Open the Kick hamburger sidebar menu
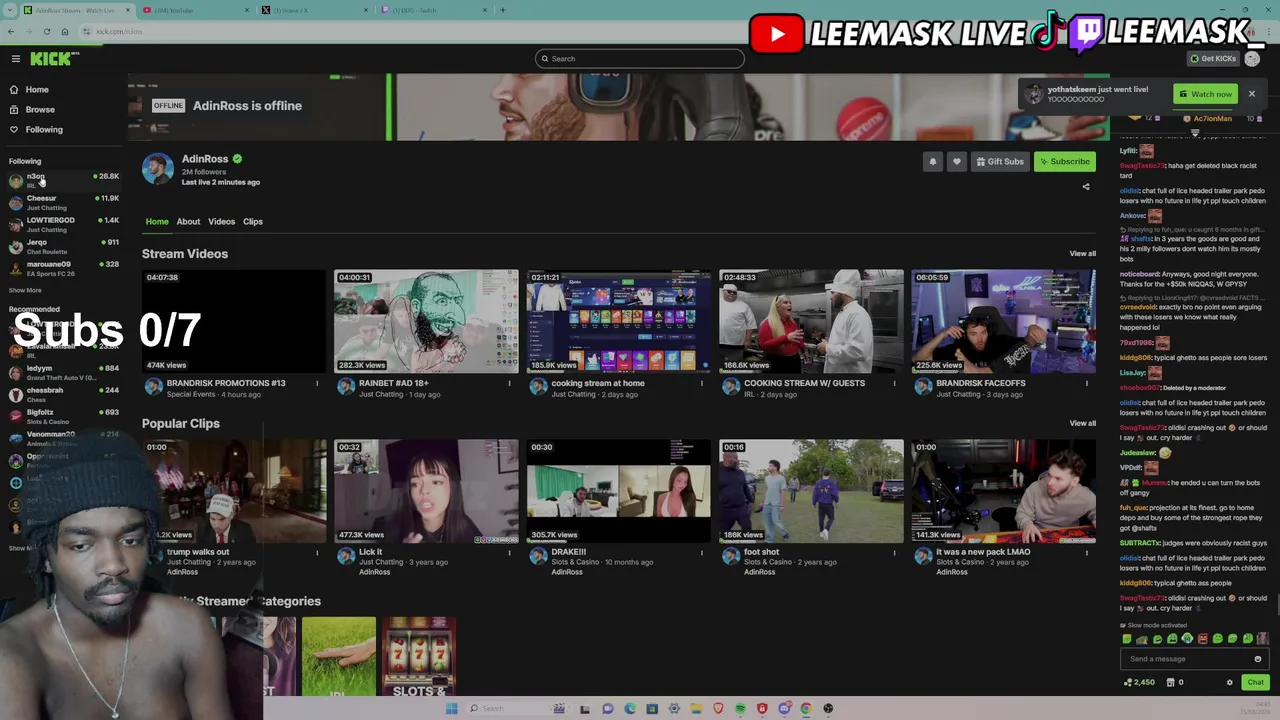 tap(15, 59)
